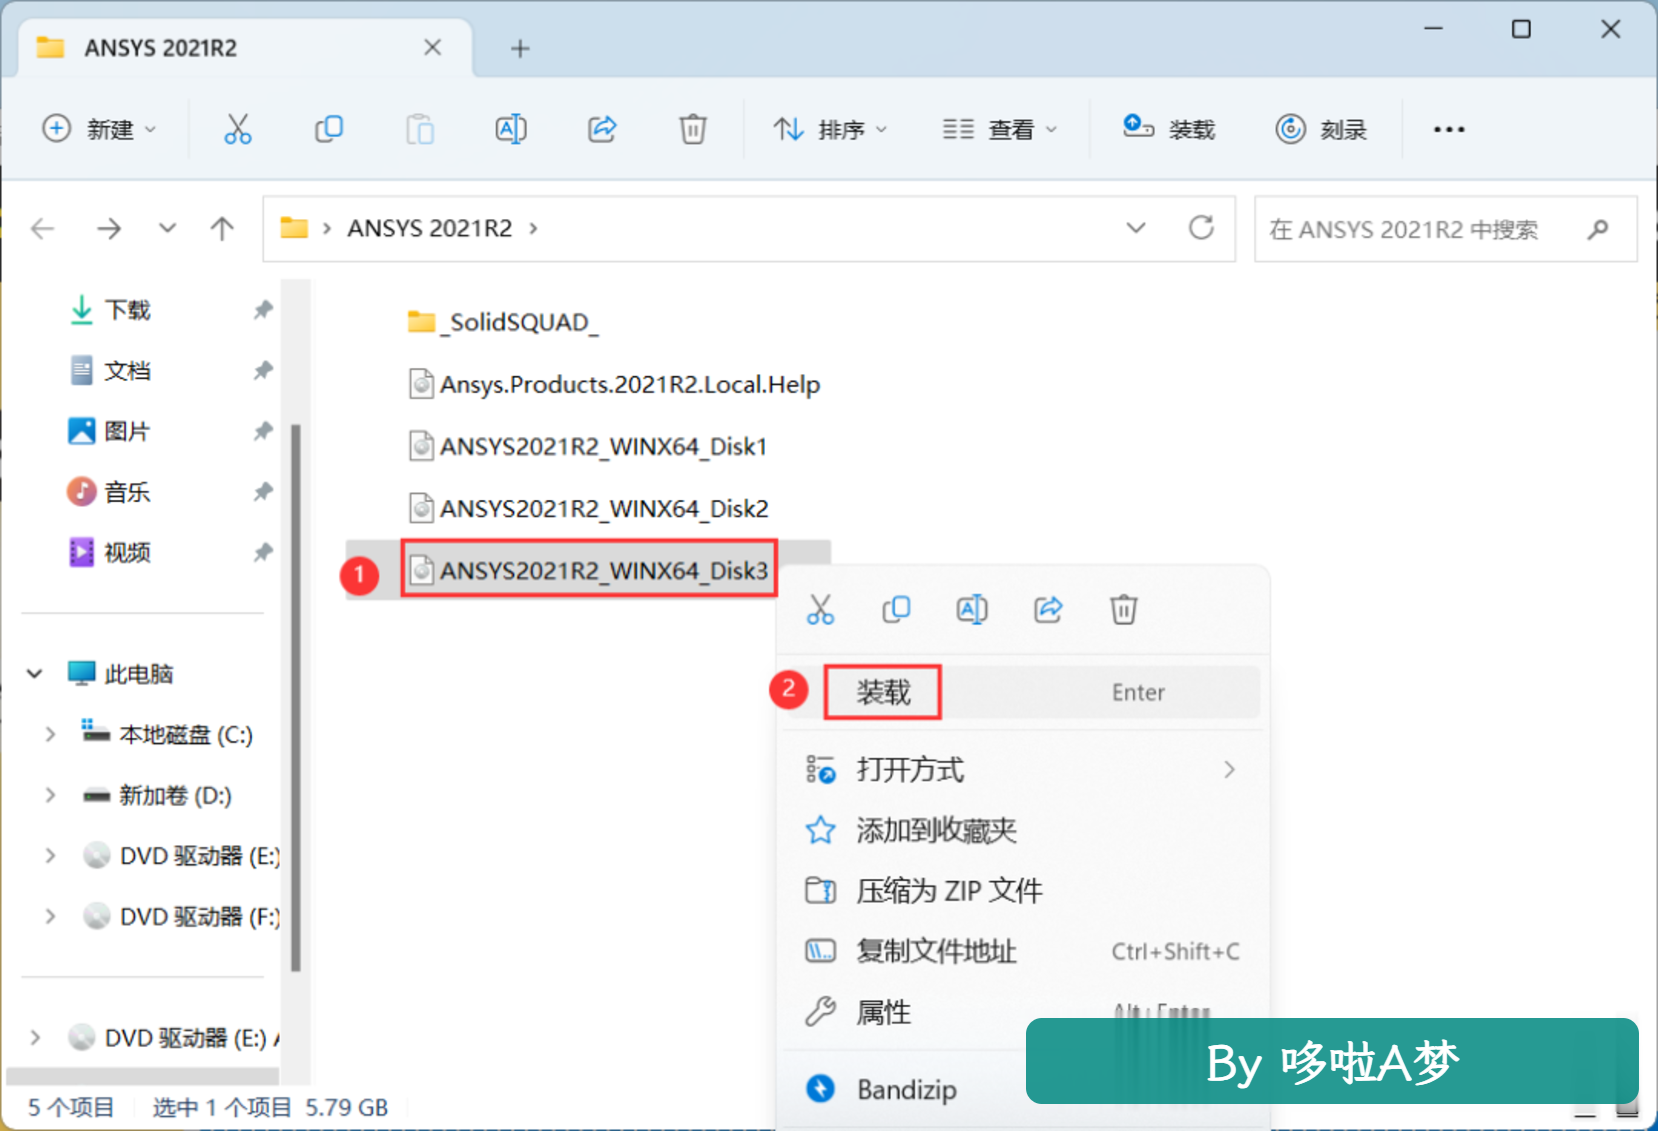This screenshot has width=1658, height=1131.
Task: Choose 装载 in the context menu
Action: [1021, 692]
